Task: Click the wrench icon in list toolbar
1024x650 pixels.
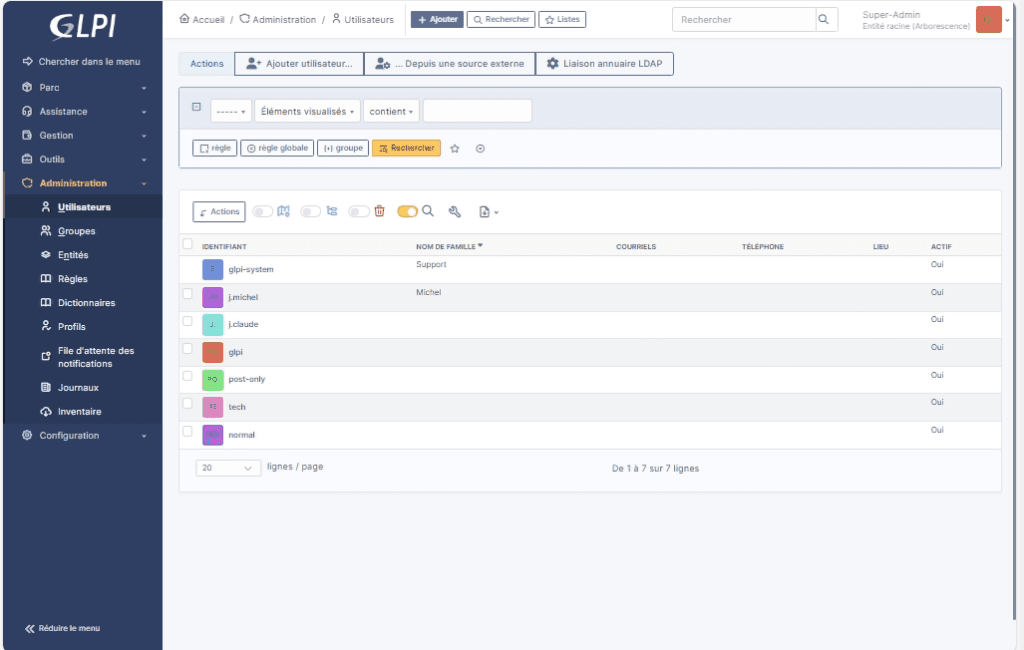Action: pyautogui.click(x=454, y=211)
